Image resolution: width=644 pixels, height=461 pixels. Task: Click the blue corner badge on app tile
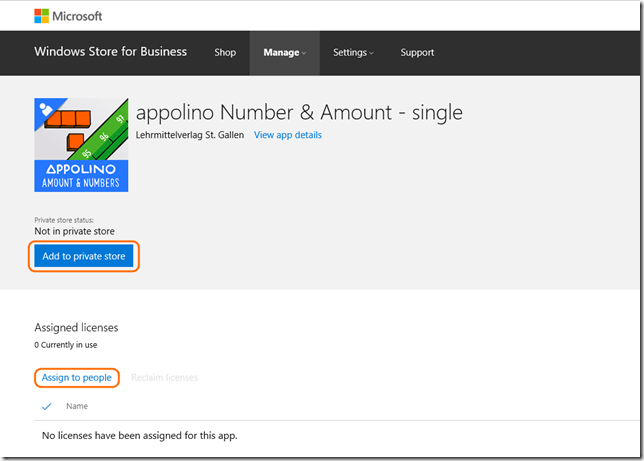coord(43,107)
